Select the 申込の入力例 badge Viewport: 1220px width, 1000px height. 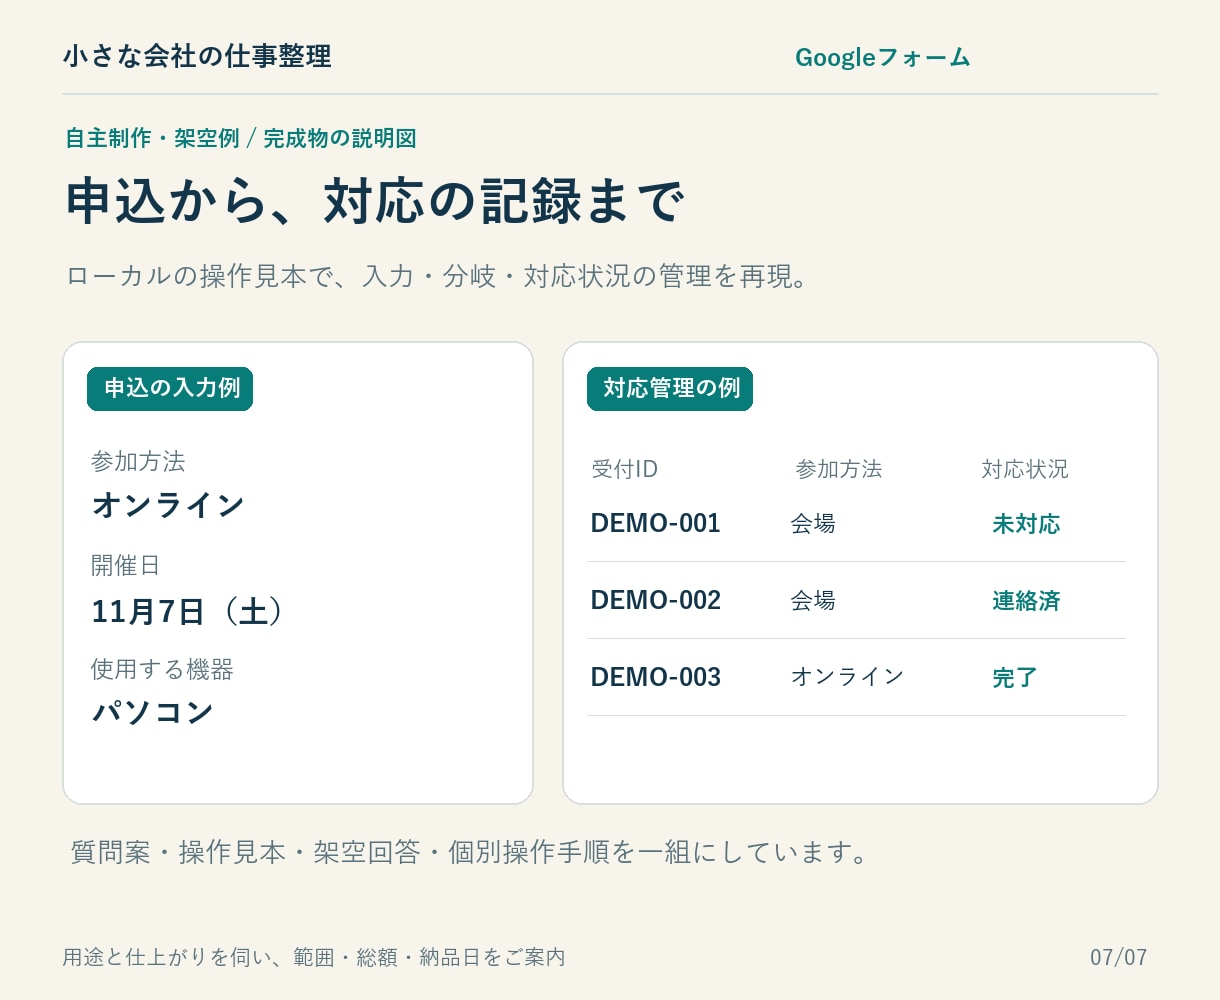click(x=170, y=389)
